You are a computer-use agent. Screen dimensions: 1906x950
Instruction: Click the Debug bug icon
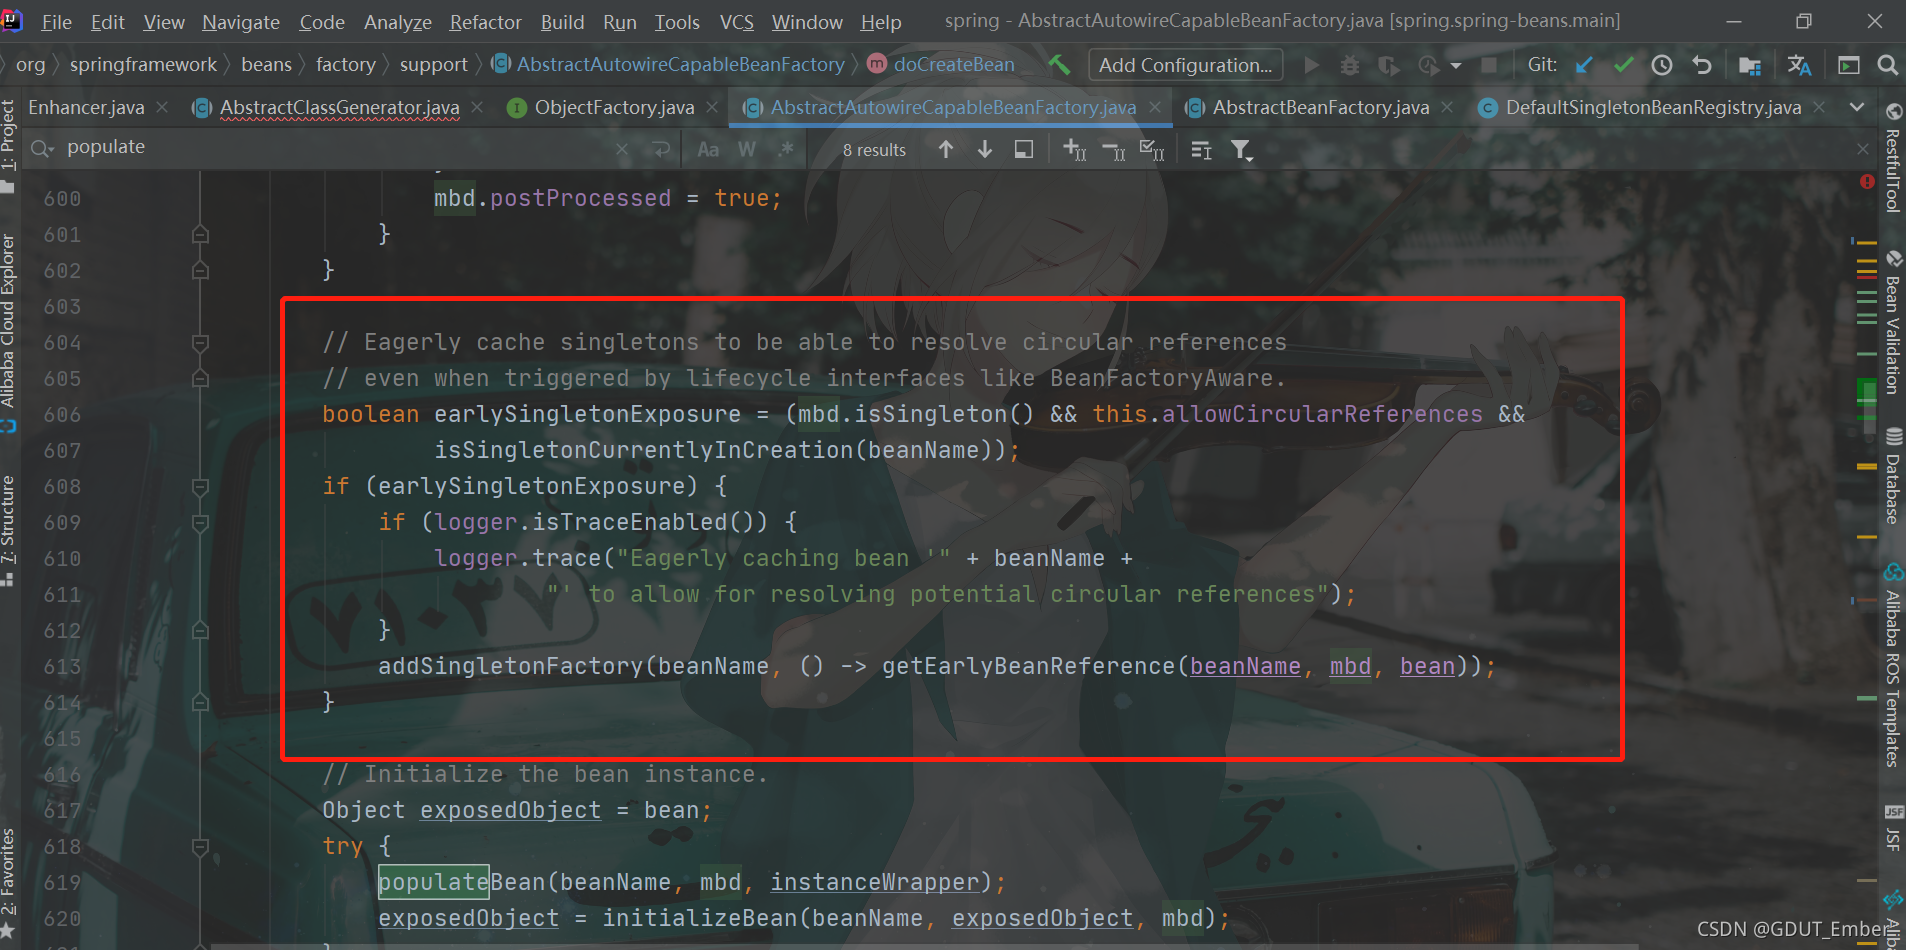click(x=1350, y=65)
